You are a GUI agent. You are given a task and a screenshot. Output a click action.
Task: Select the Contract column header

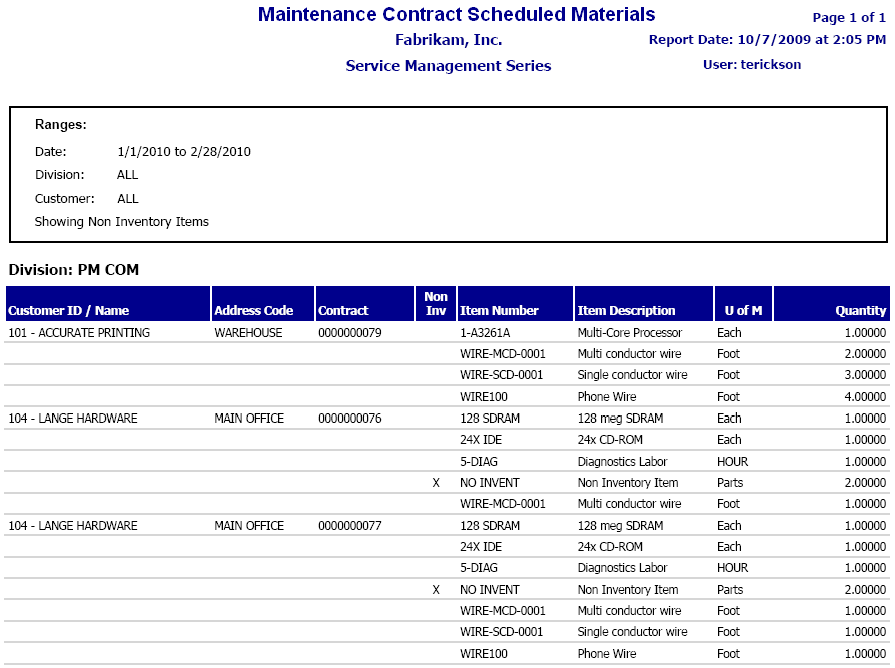pos(343,311)
